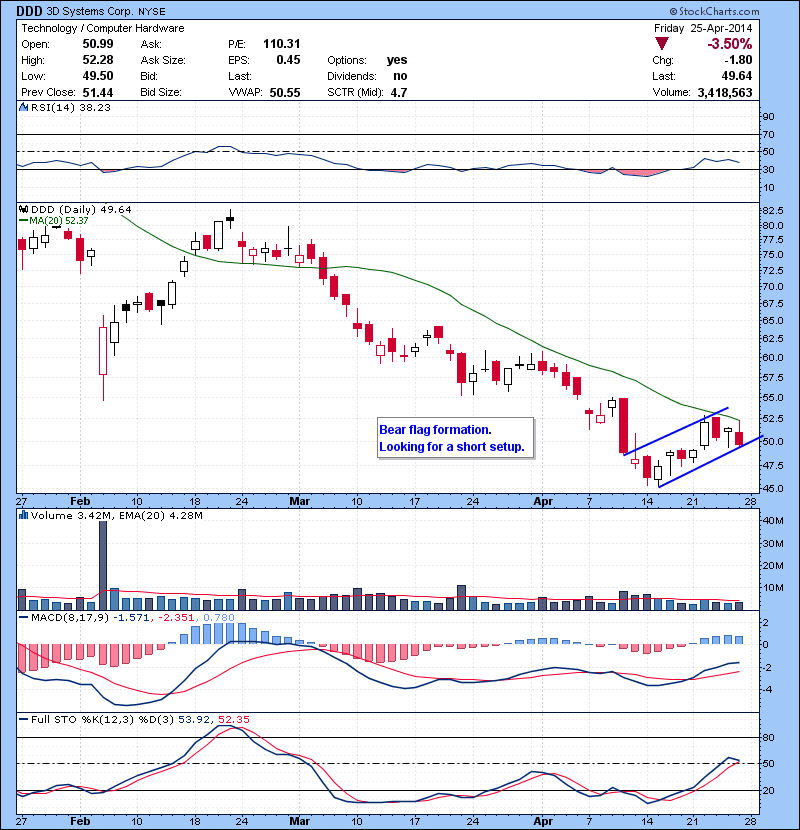Click the DDD (Daily) candlestick legend icon
This screenshot has width=800, height=830.
[23, 209]
